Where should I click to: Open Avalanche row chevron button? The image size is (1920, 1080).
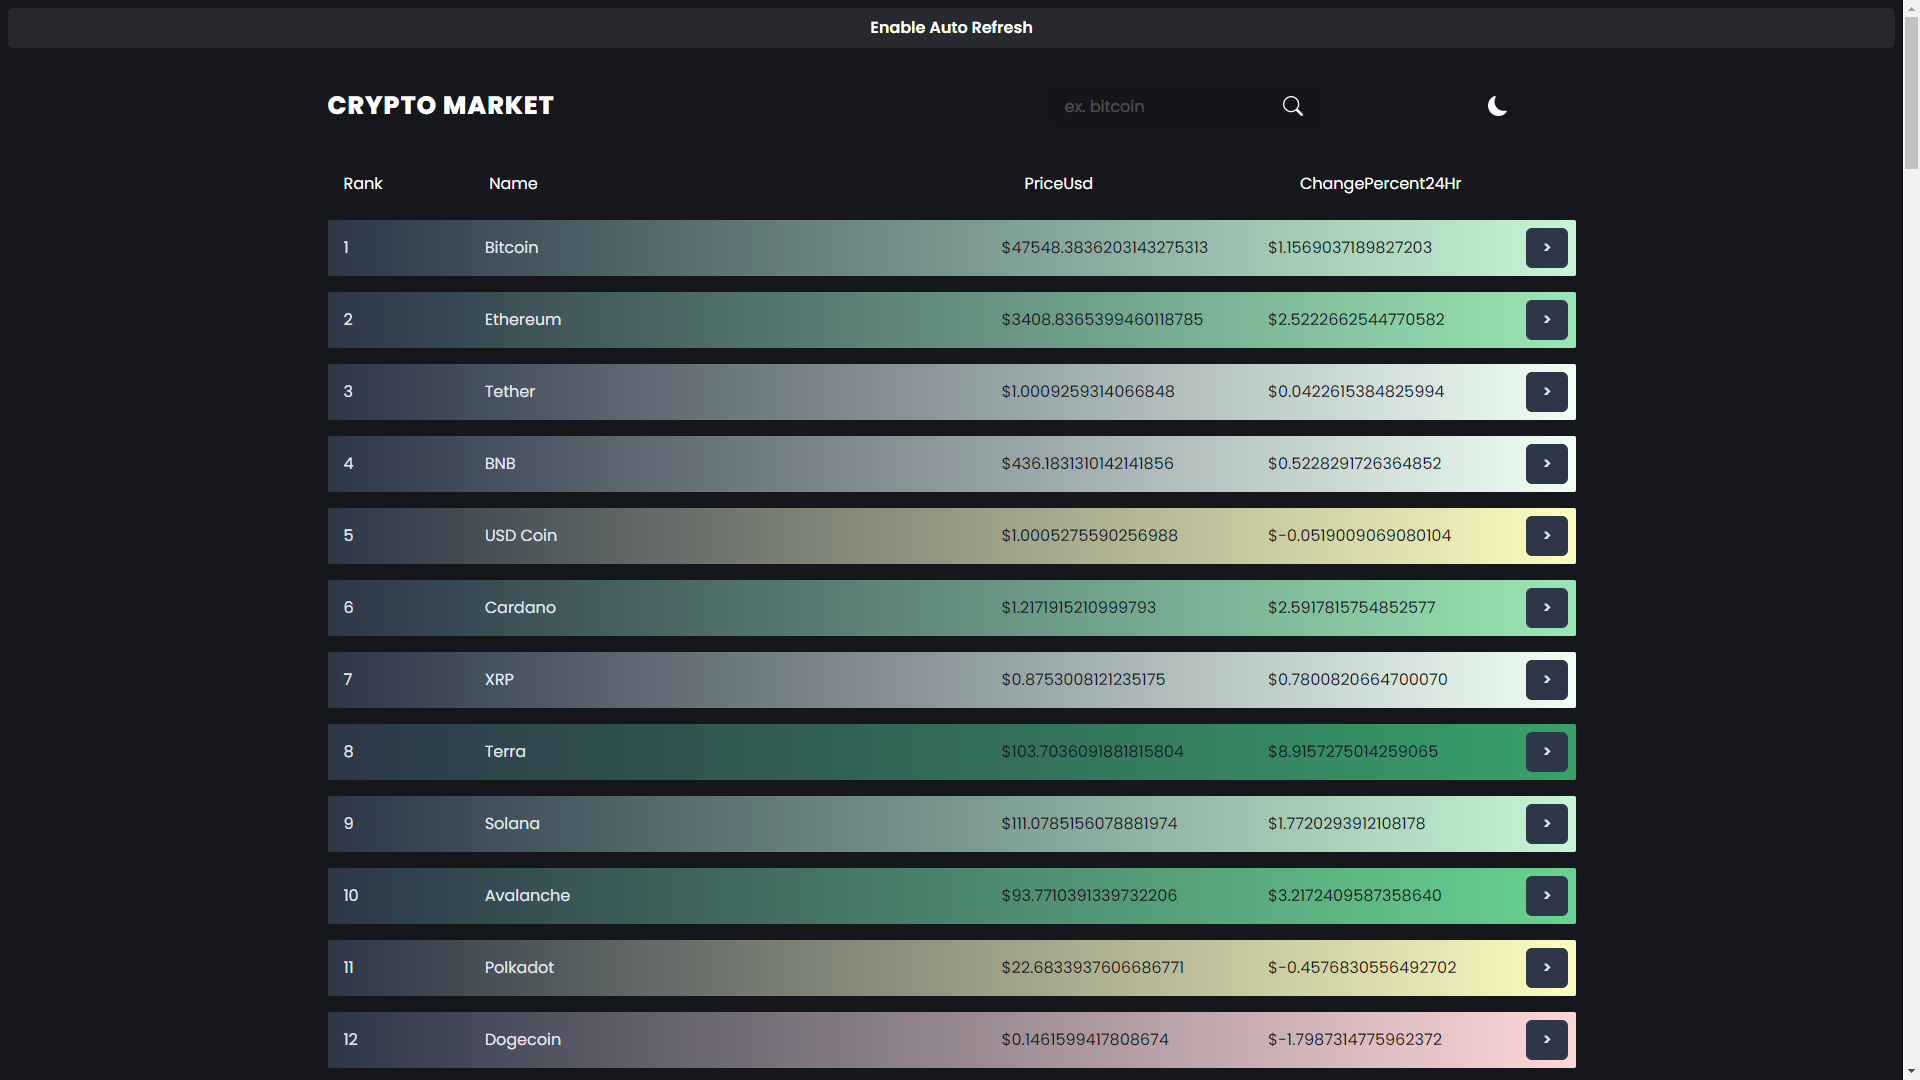click(x=1547, y=896)
